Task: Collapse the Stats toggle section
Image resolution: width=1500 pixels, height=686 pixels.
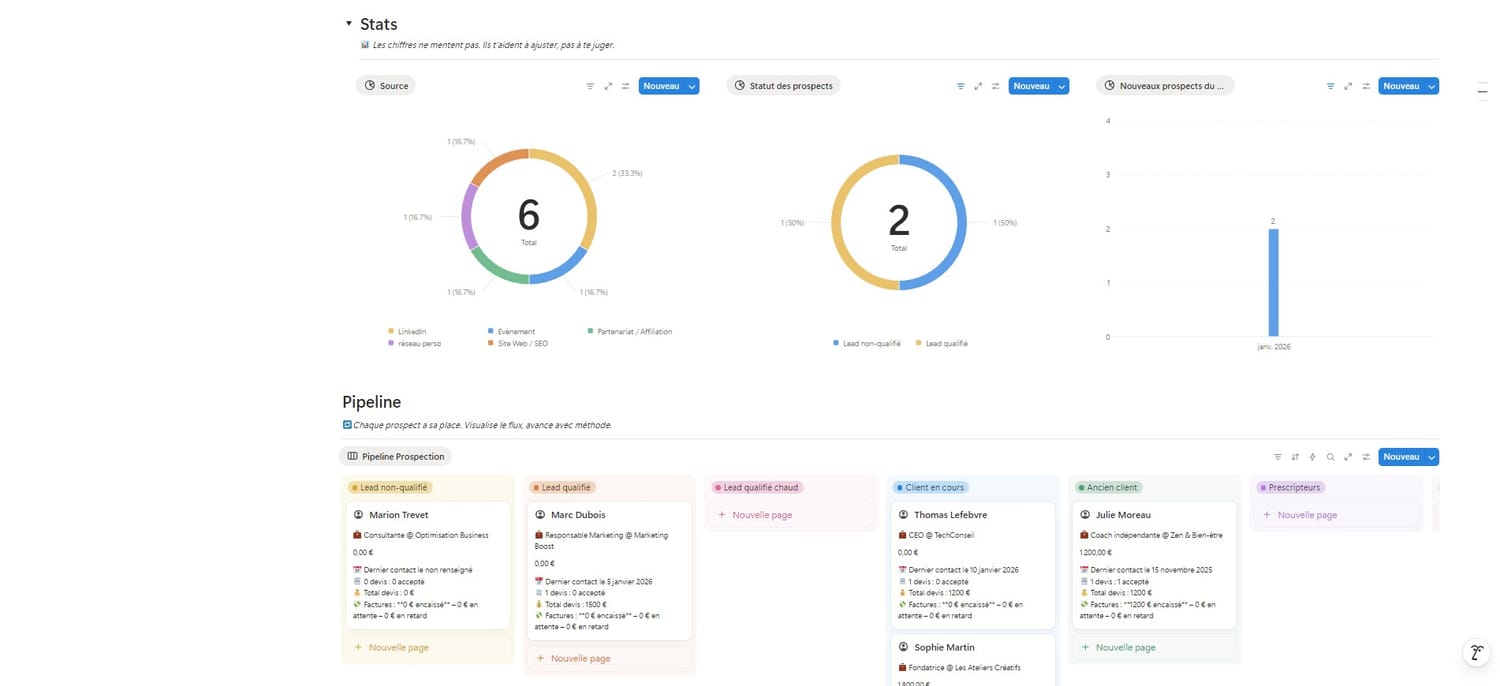Action: tap(348, 24)
